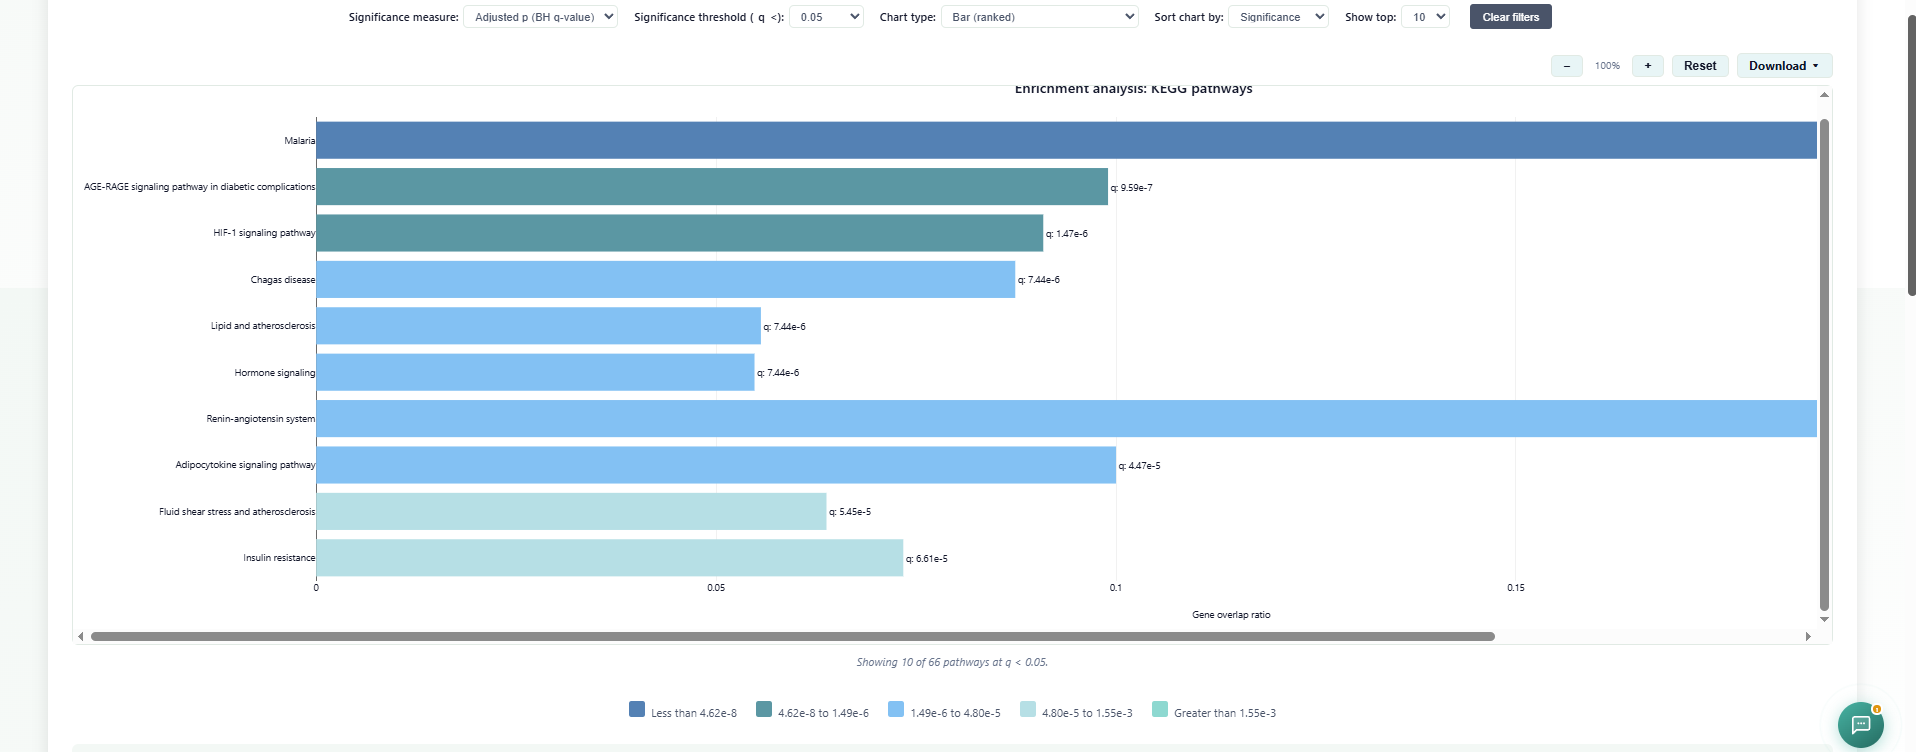Screen dimensions: 1916x752
Task: Click the '4.62e-8 to 1.49e-6' legend swatch
Action: 764,709
